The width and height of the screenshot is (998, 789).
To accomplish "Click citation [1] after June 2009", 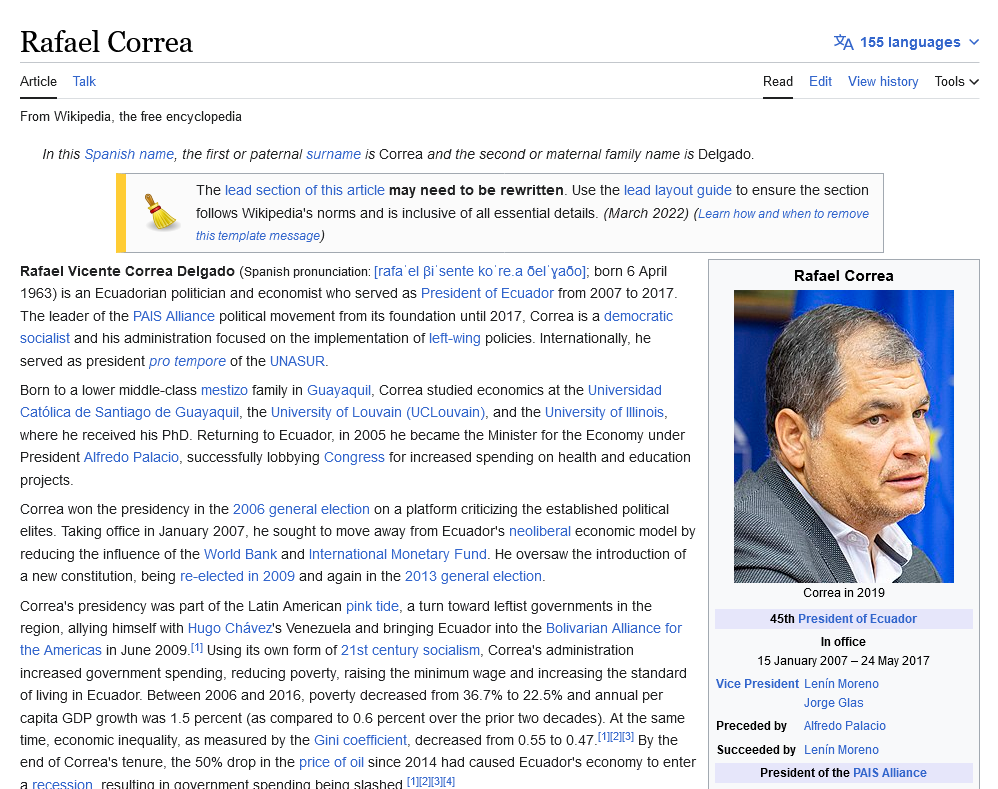I will pos(197,648).
